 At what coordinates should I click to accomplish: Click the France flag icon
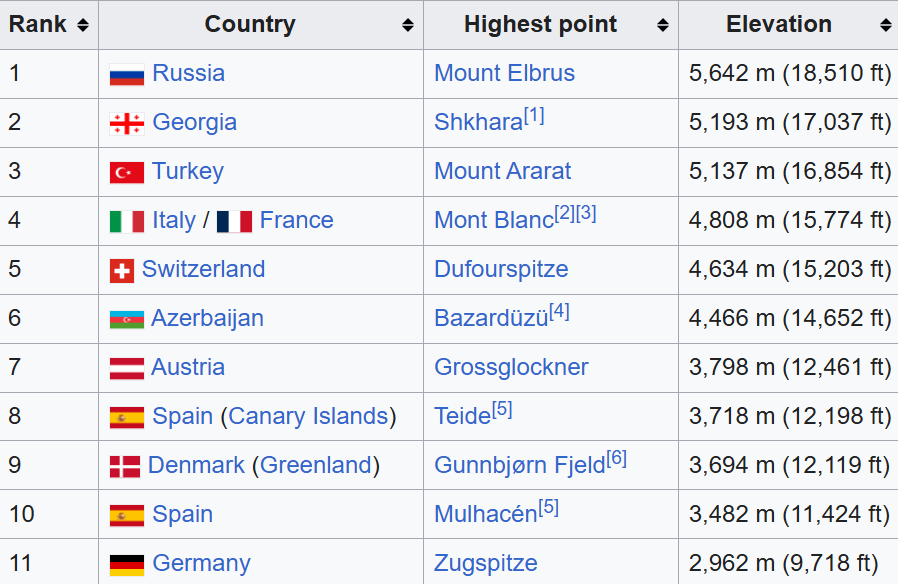tap(234, 221)
